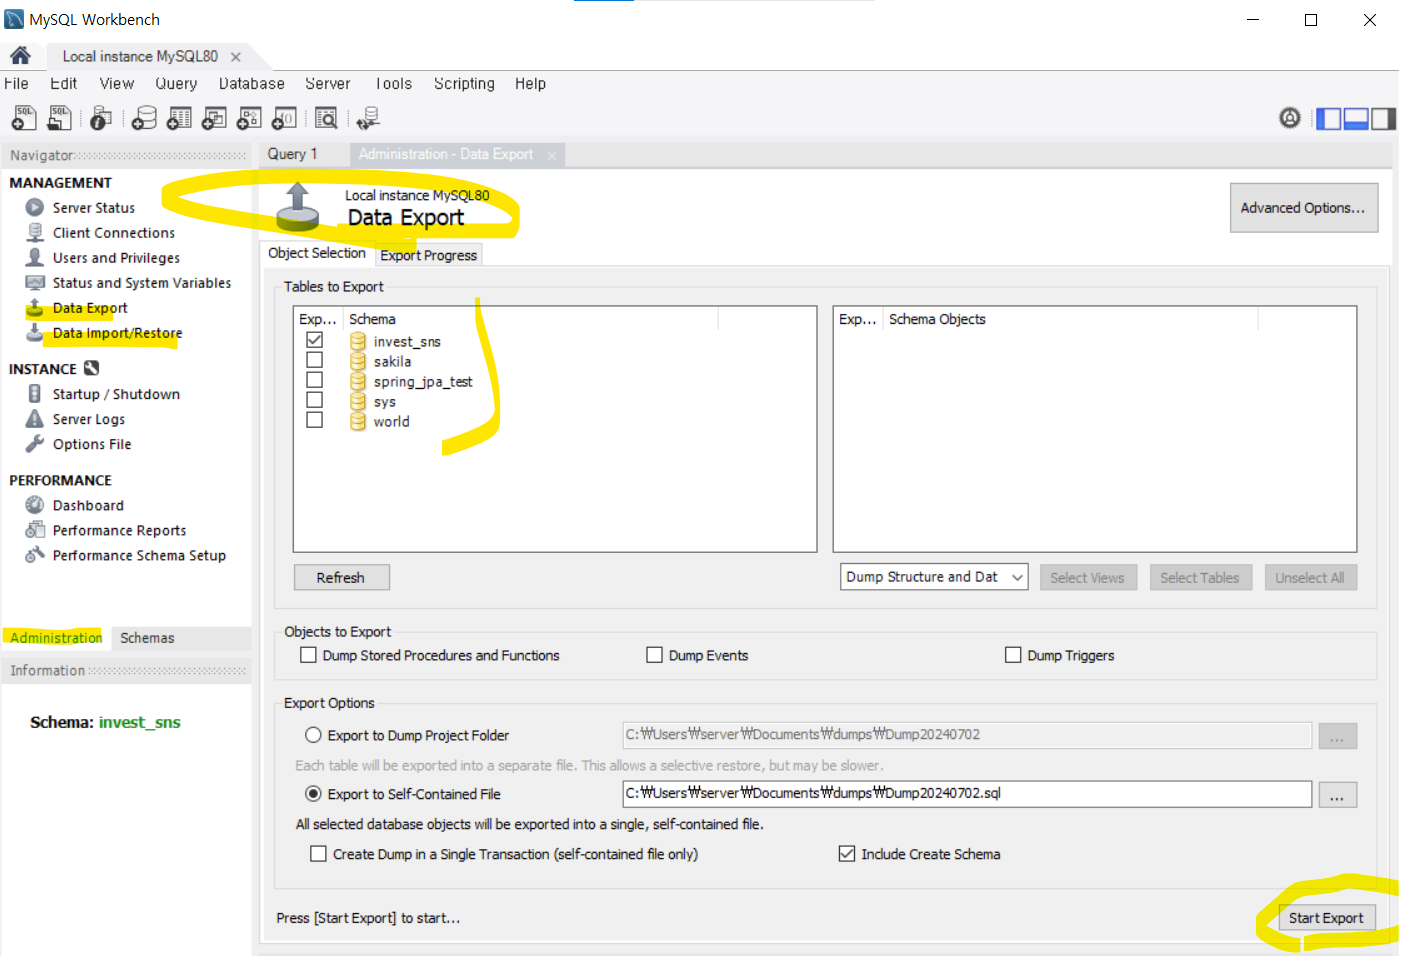Click the Startup / Shutdown icon
The image size is (1415, 956).
click(x=35, y=393)
